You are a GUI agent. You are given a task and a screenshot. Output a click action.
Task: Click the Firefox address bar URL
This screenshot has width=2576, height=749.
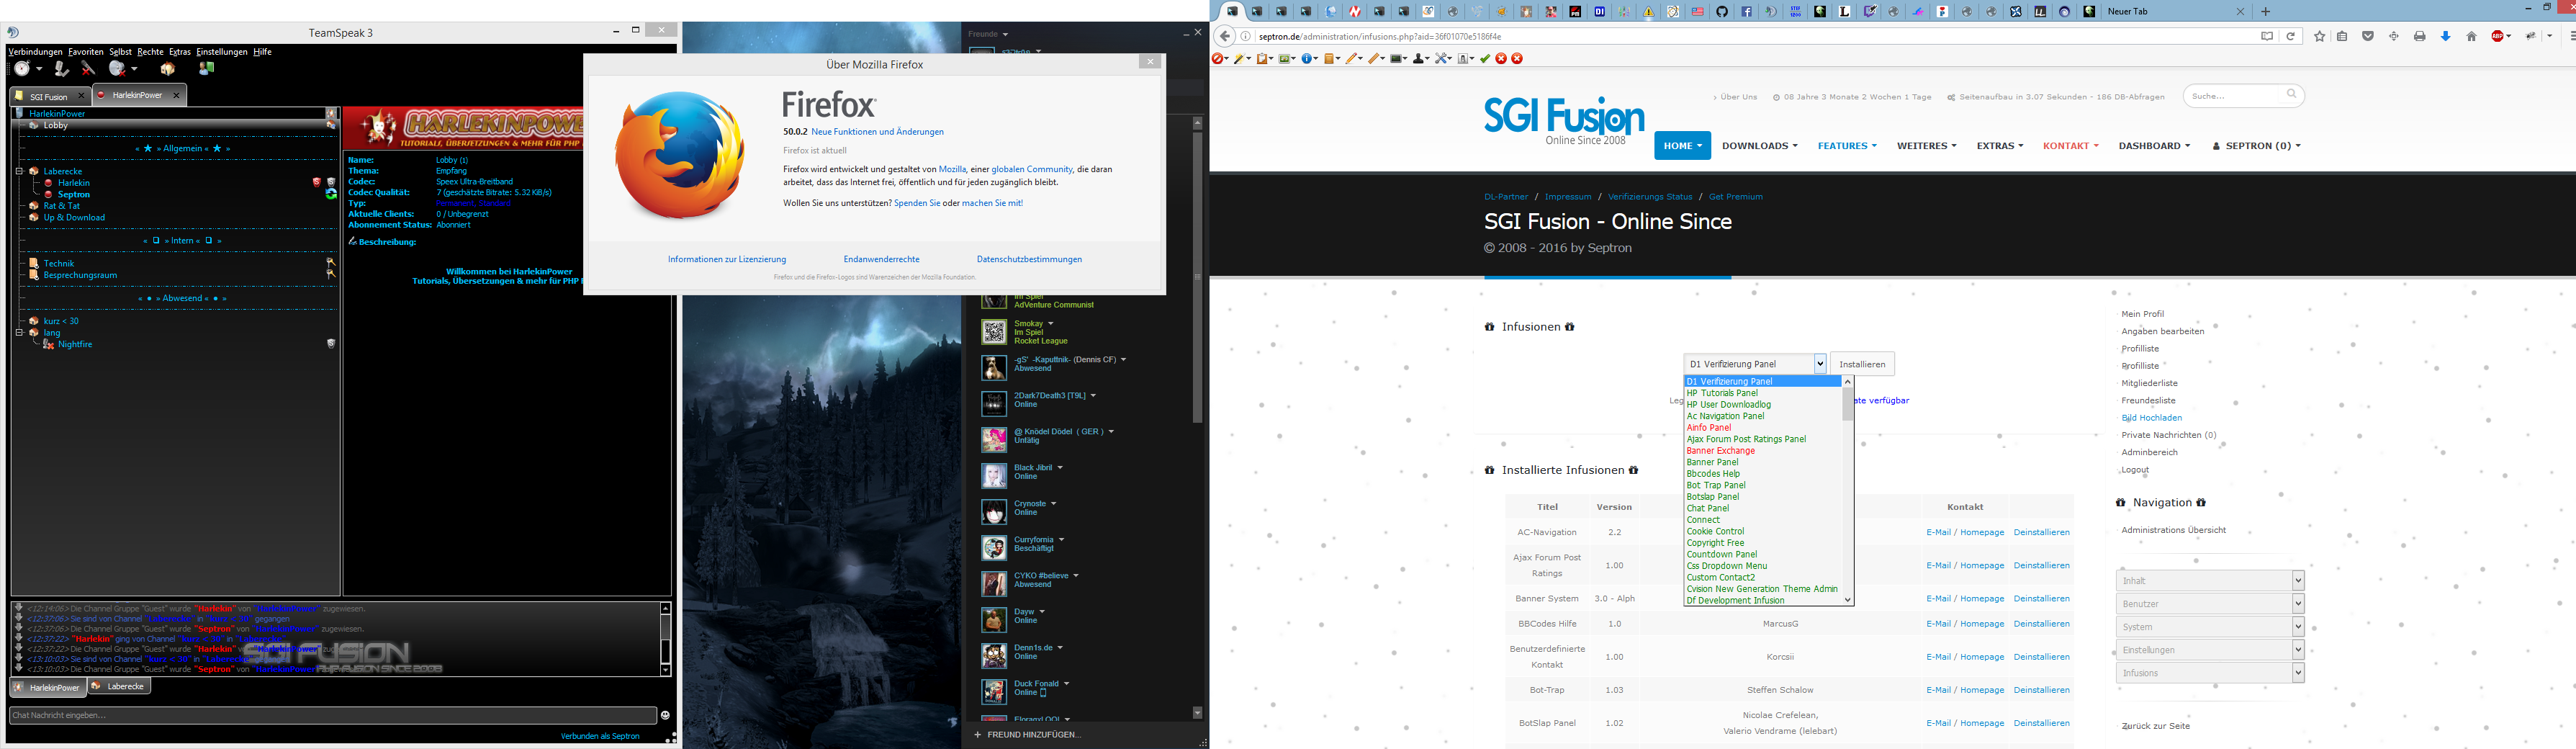[x=1380, y=36]
